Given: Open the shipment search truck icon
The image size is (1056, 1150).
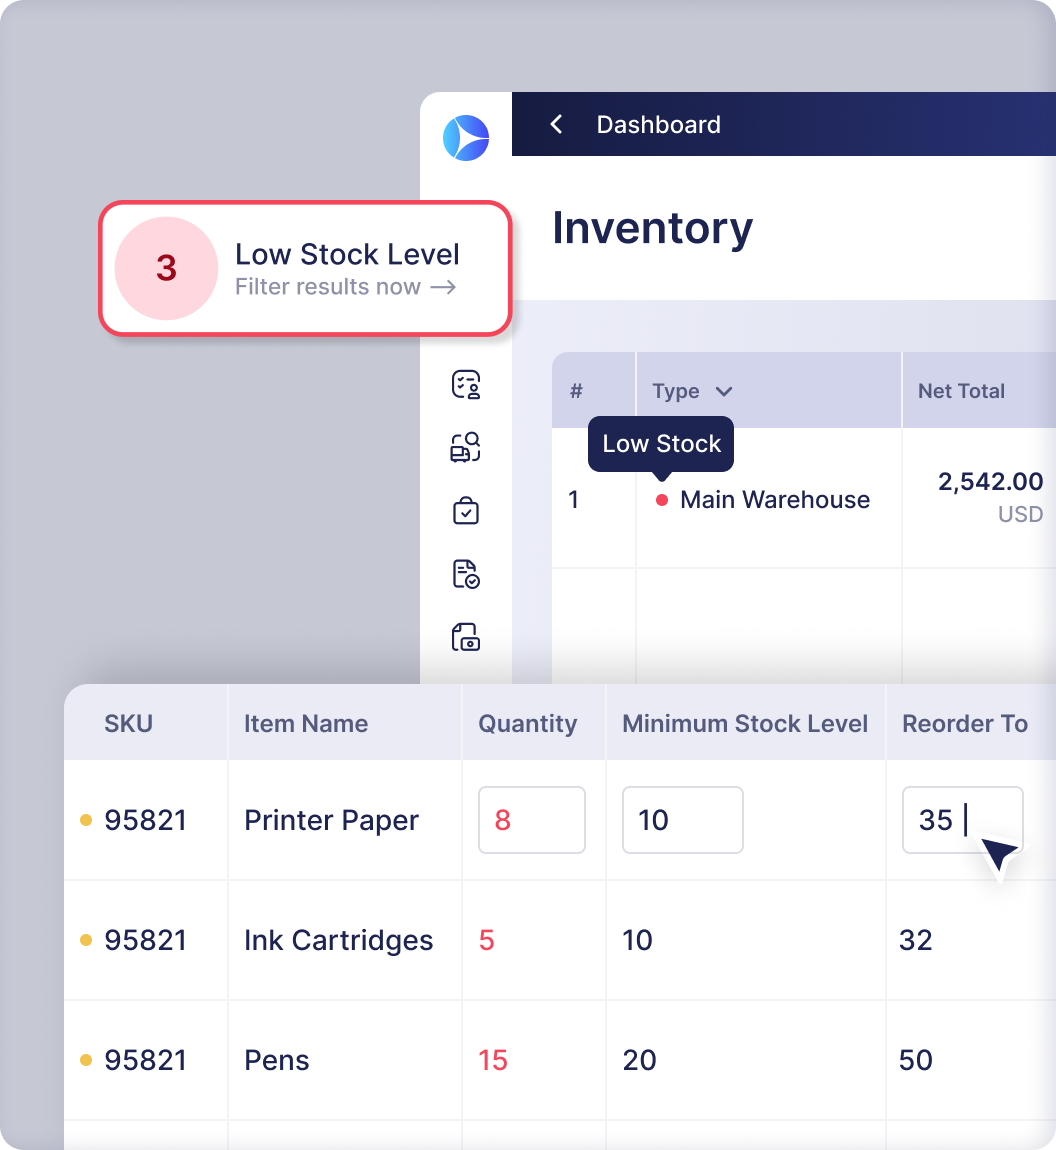Looking at the screenshot, I should click(465, 447).
